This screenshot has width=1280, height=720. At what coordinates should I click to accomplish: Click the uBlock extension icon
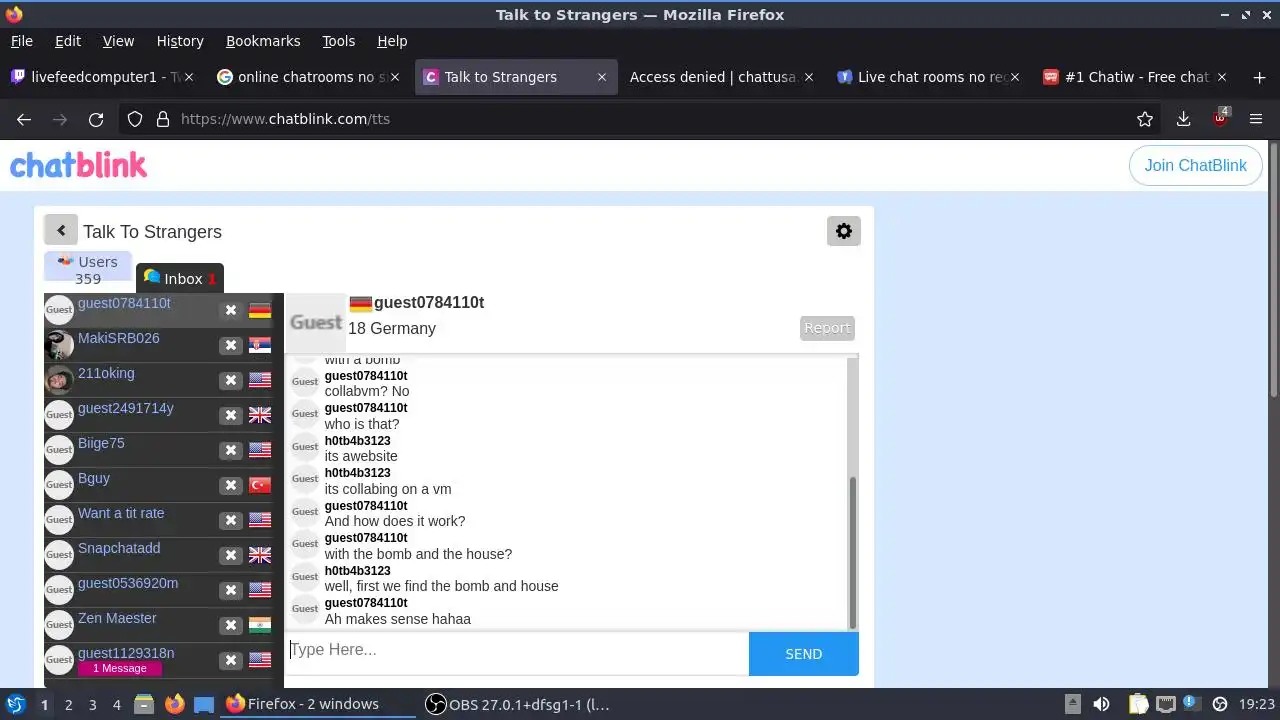point(1220,119)
